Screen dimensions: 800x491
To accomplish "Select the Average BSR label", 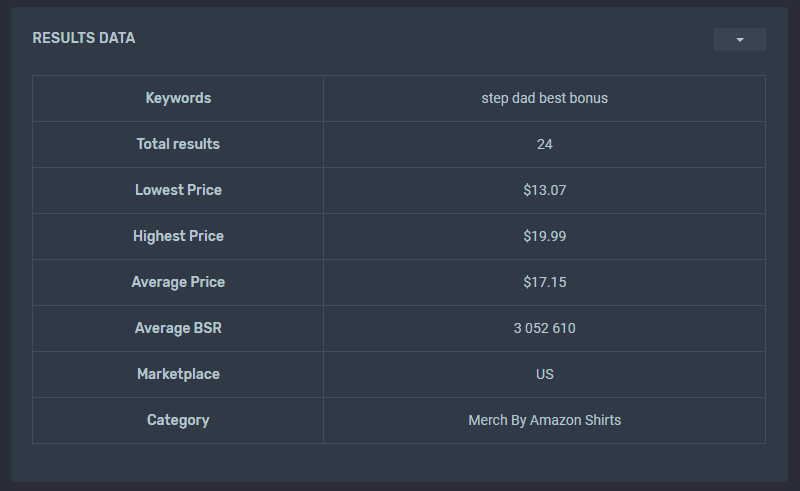I will tap(178, 328).
